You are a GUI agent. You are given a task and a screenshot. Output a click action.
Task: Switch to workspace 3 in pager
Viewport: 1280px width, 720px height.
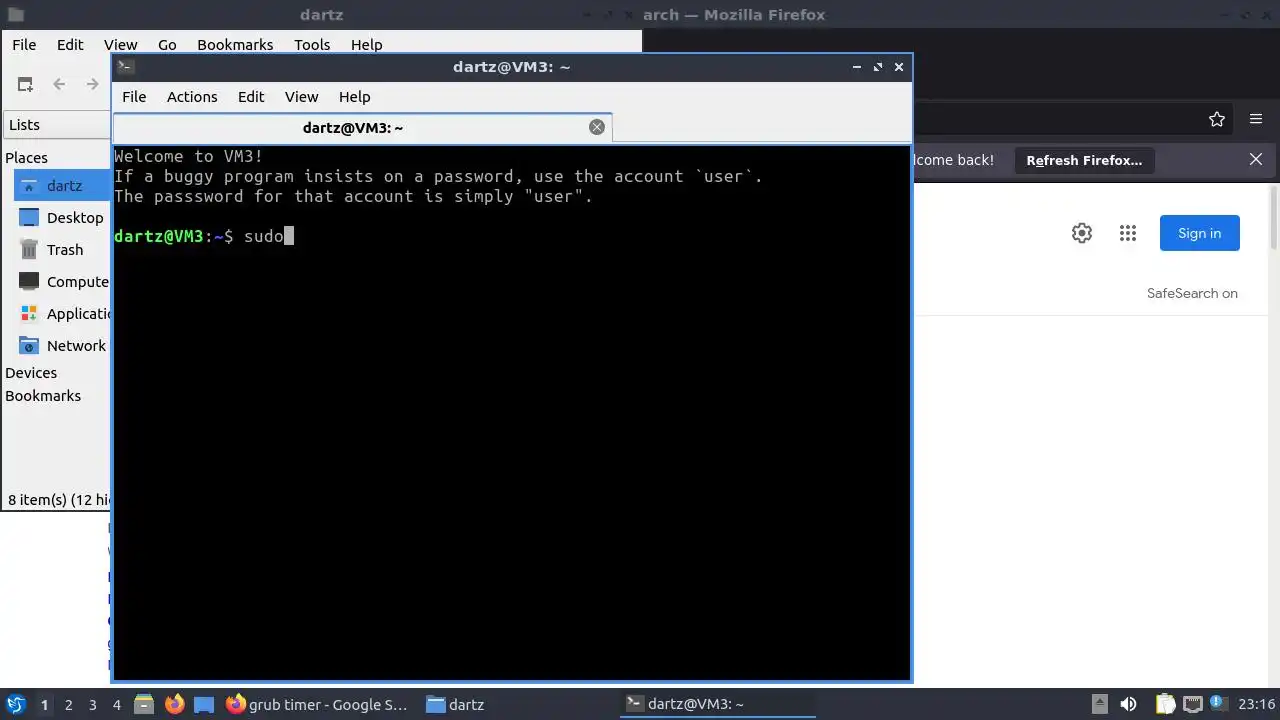click(92, 704)
